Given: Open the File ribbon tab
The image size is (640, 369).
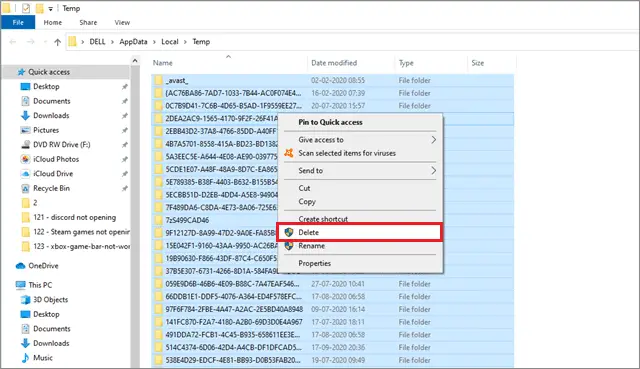Looking at the screenshot, I should (18, 22).
